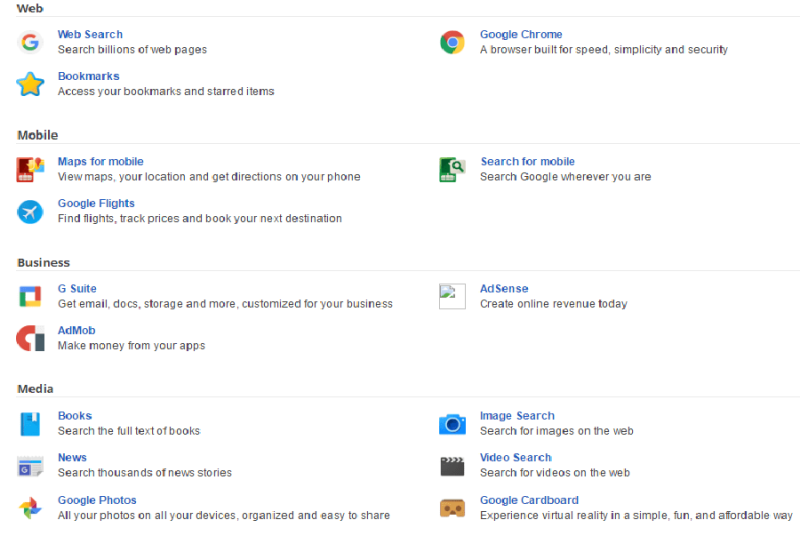
Task: Click 'Search thousands of news stories' text
Action: (x=145, y=473)
